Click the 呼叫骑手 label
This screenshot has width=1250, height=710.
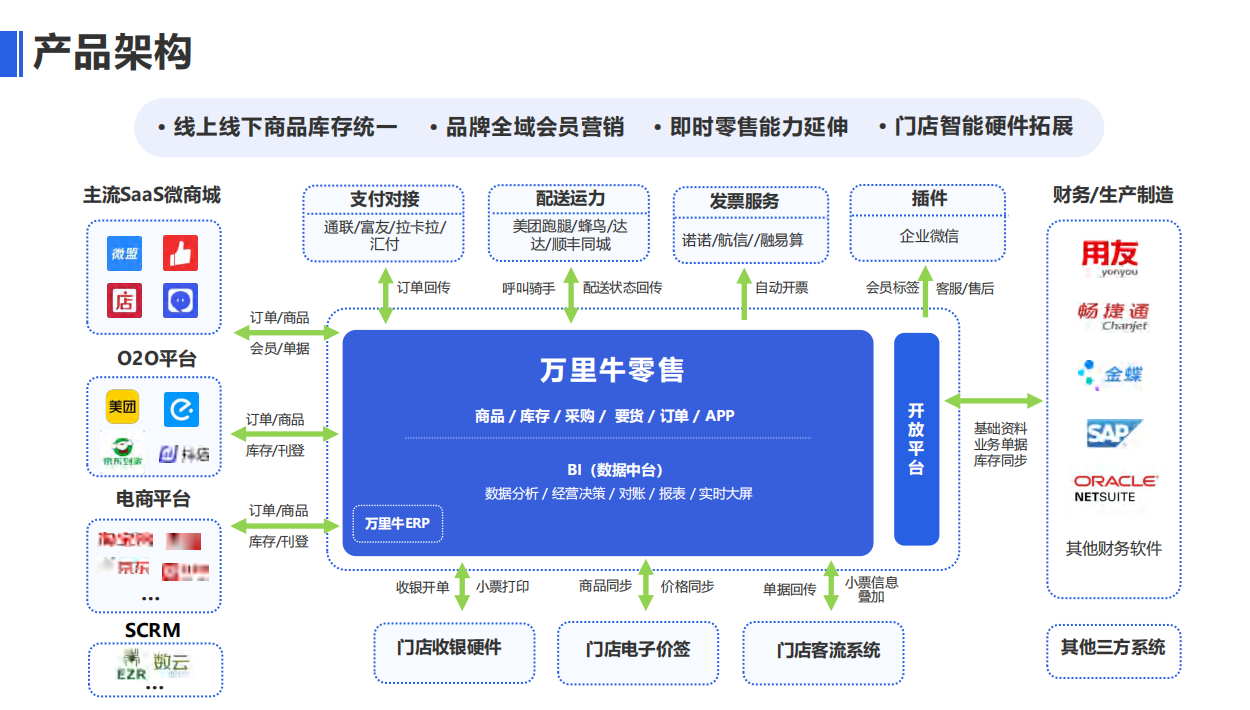click(528, 288)
